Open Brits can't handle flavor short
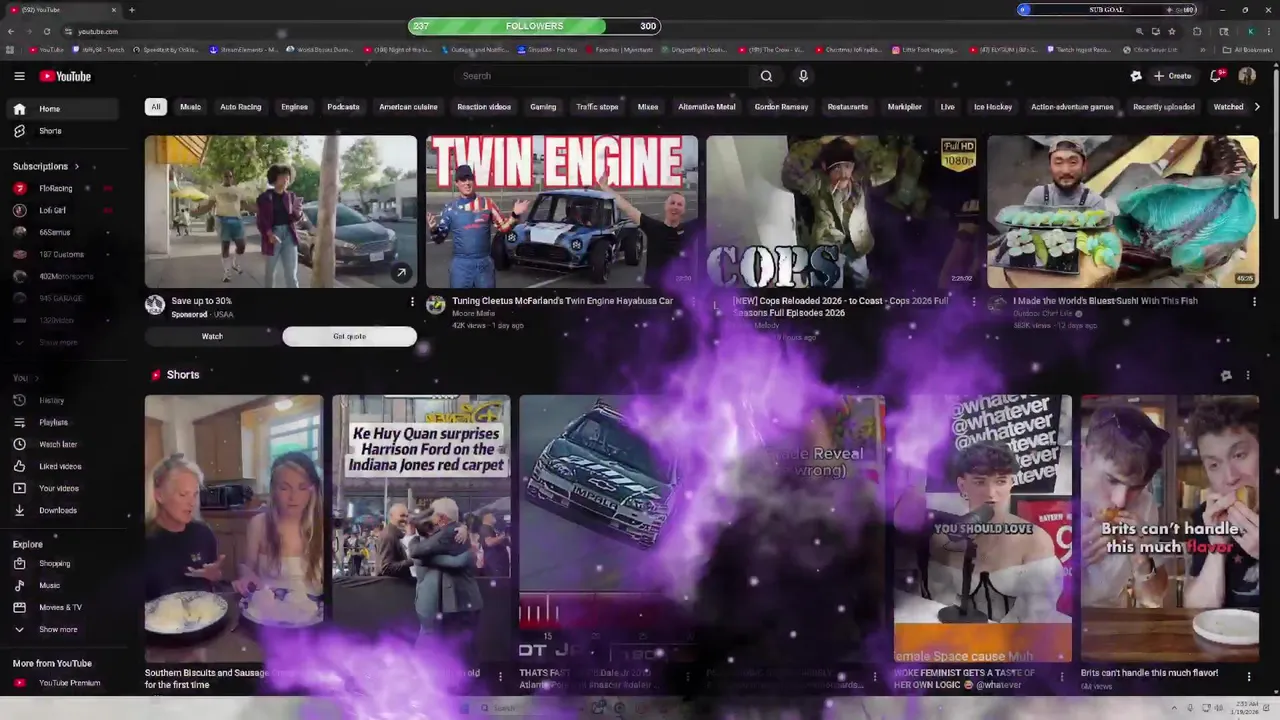Screen dimensions: 1280x720 pos(1170,528)
